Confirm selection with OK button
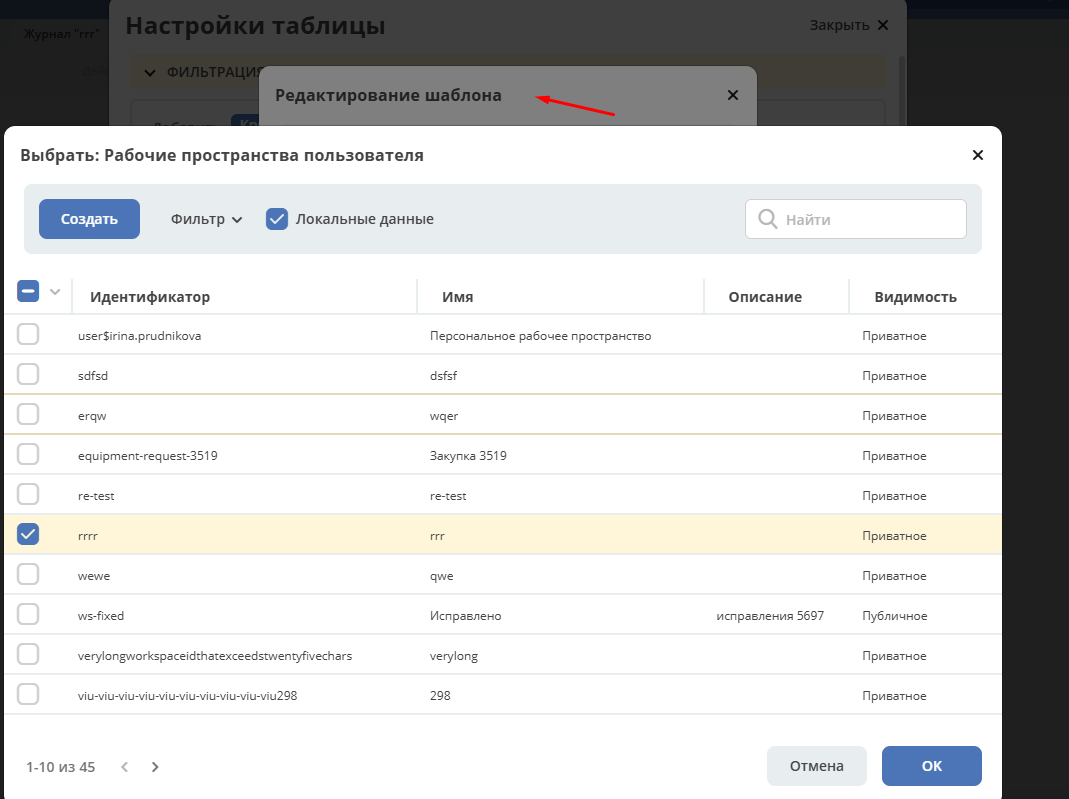The height and width of the screenshot is (799, 1069). pos(931,766)
